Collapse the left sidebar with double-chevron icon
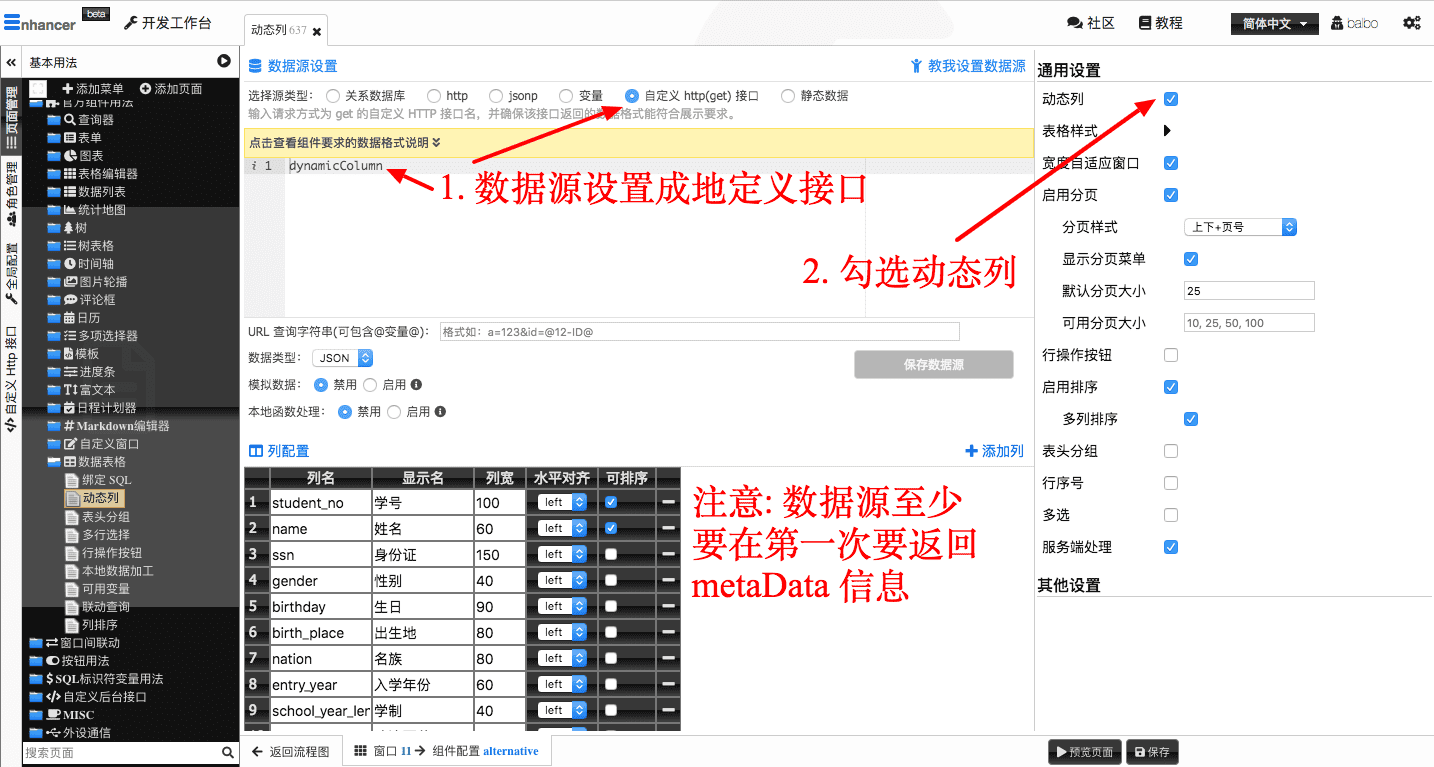The width and height of the screenshot is (1434, 767). coord(11,62)
